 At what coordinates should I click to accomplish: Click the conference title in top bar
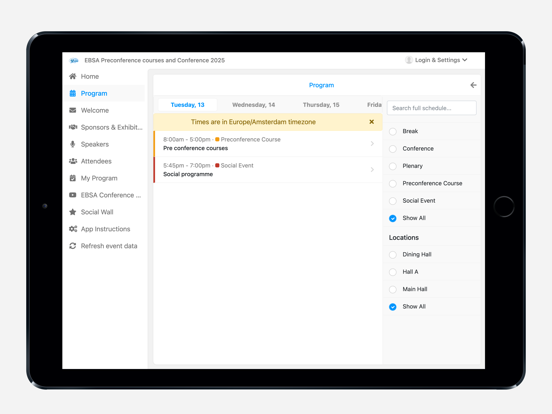pos(155,60)
